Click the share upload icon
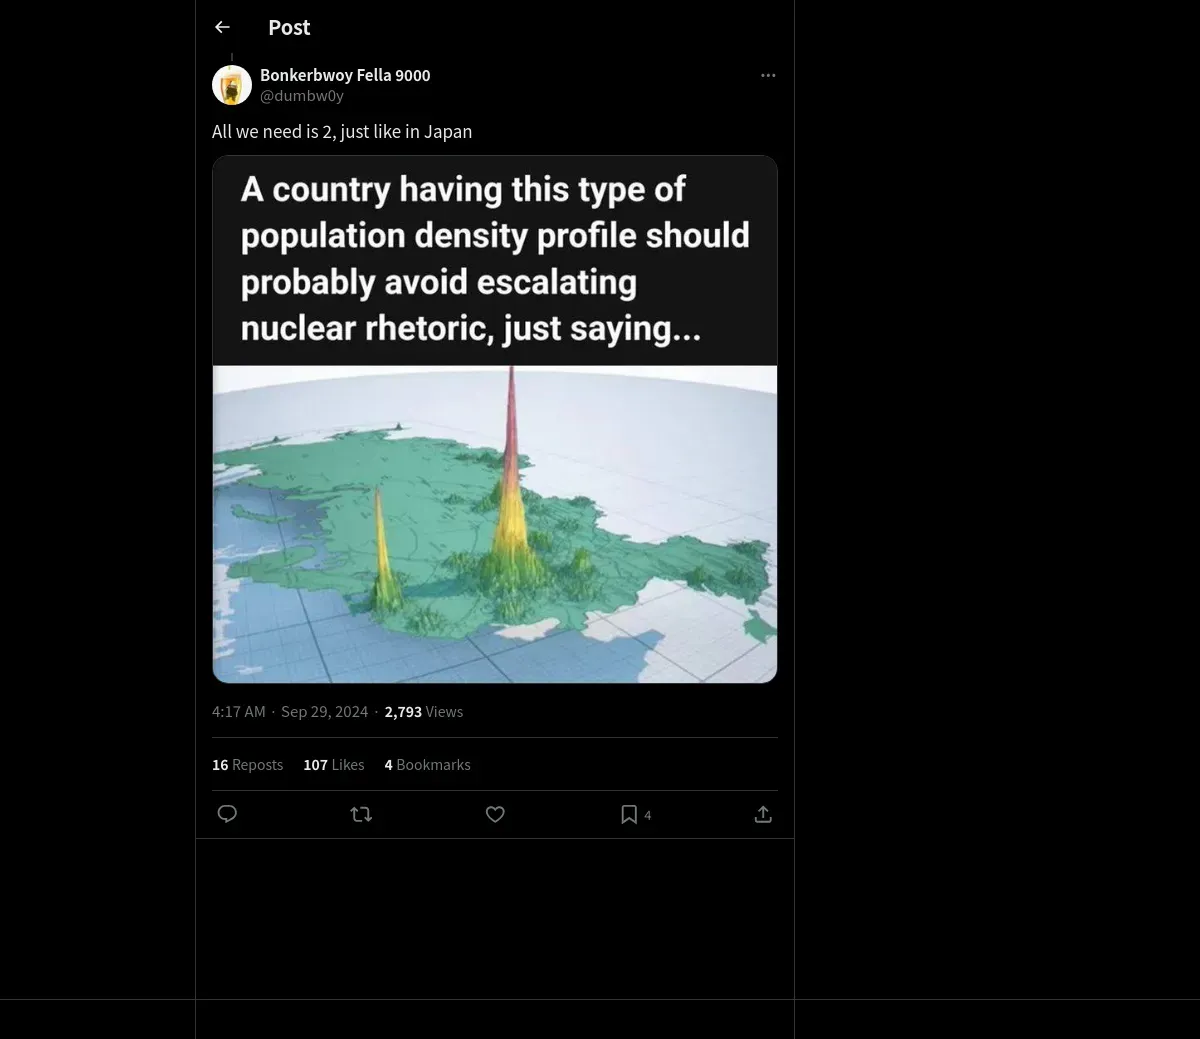The image size is (1200, 1039). tap(763, 814)
